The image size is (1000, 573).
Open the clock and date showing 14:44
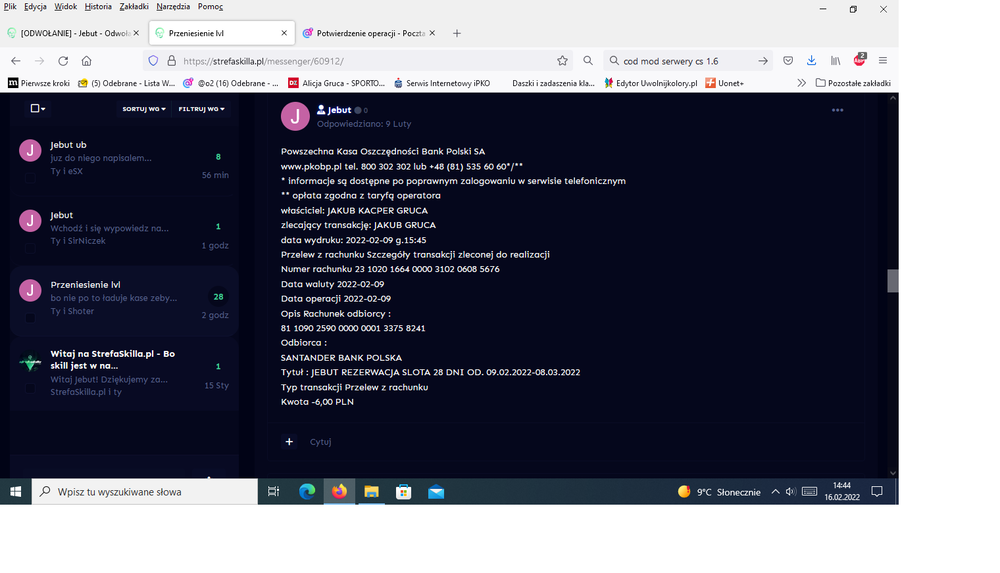(842, 491)
